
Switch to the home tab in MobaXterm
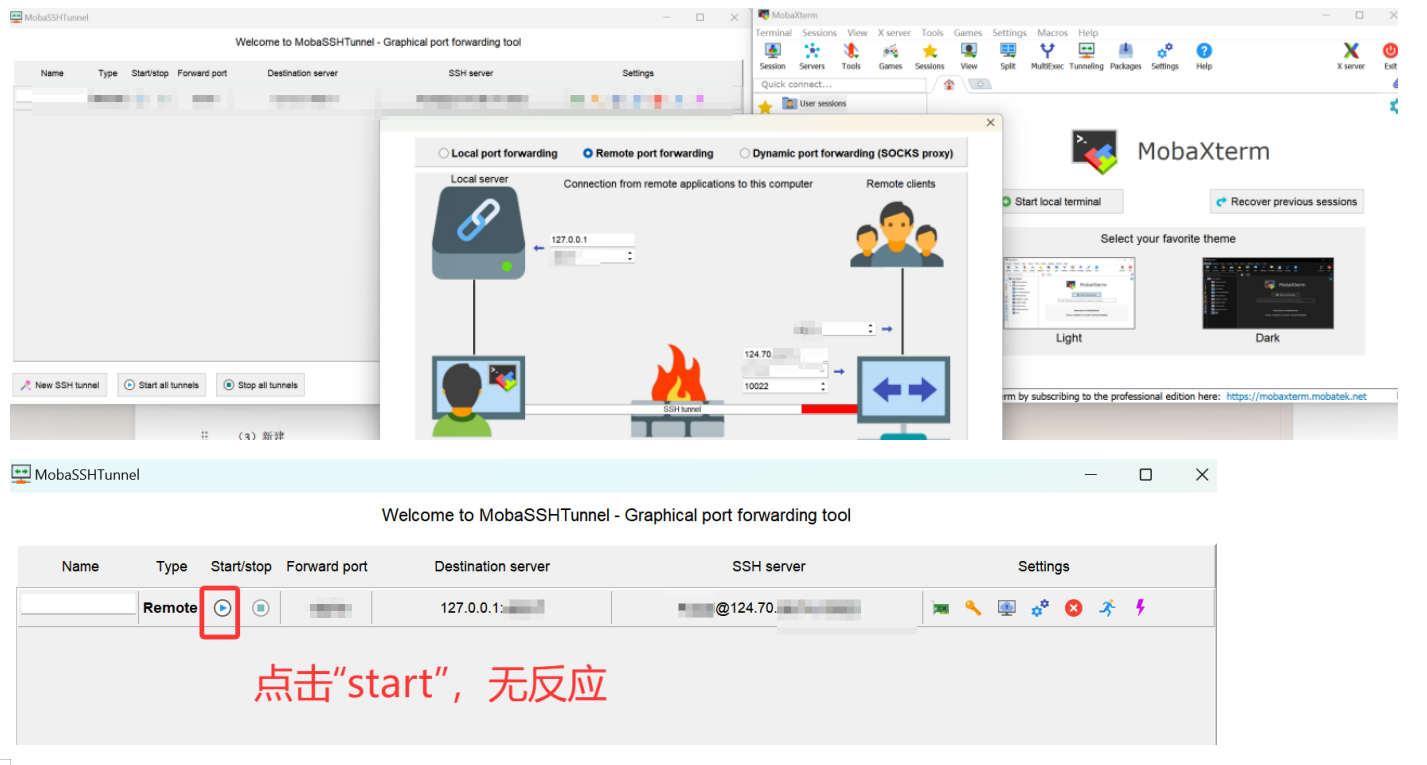coord(949,84)
